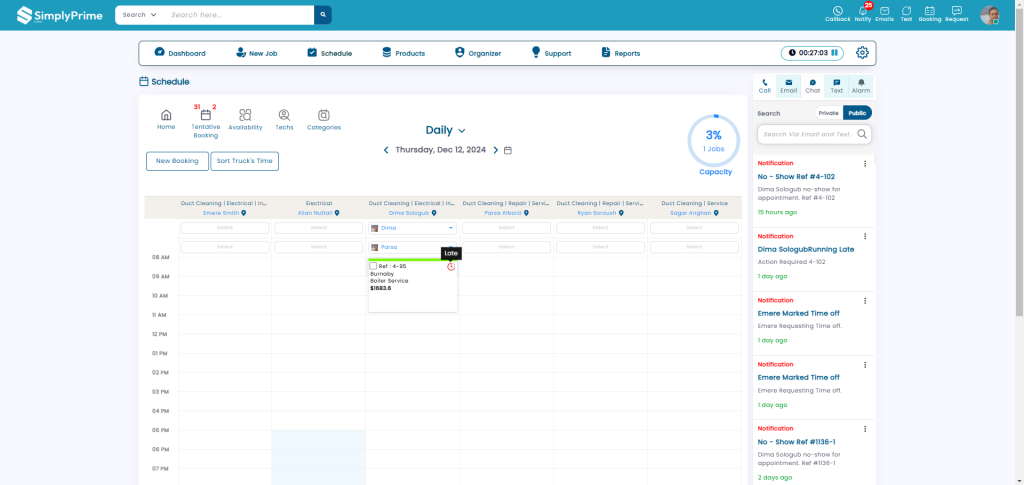Open first Select dropdown under Ryan Soroush

pos(600,228)
